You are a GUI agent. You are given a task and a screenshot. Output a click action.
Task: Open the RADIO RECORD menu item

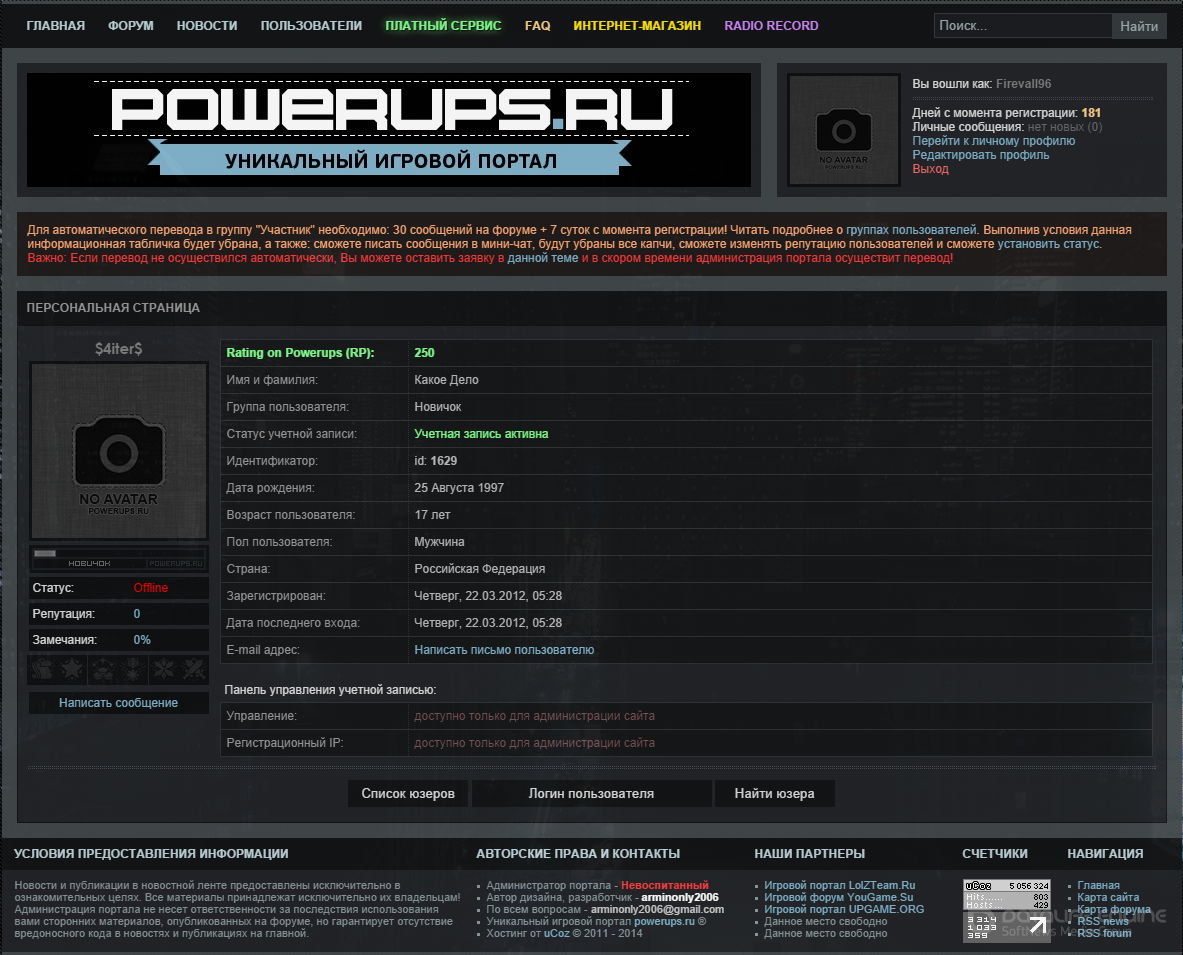[x=771, y=26]
